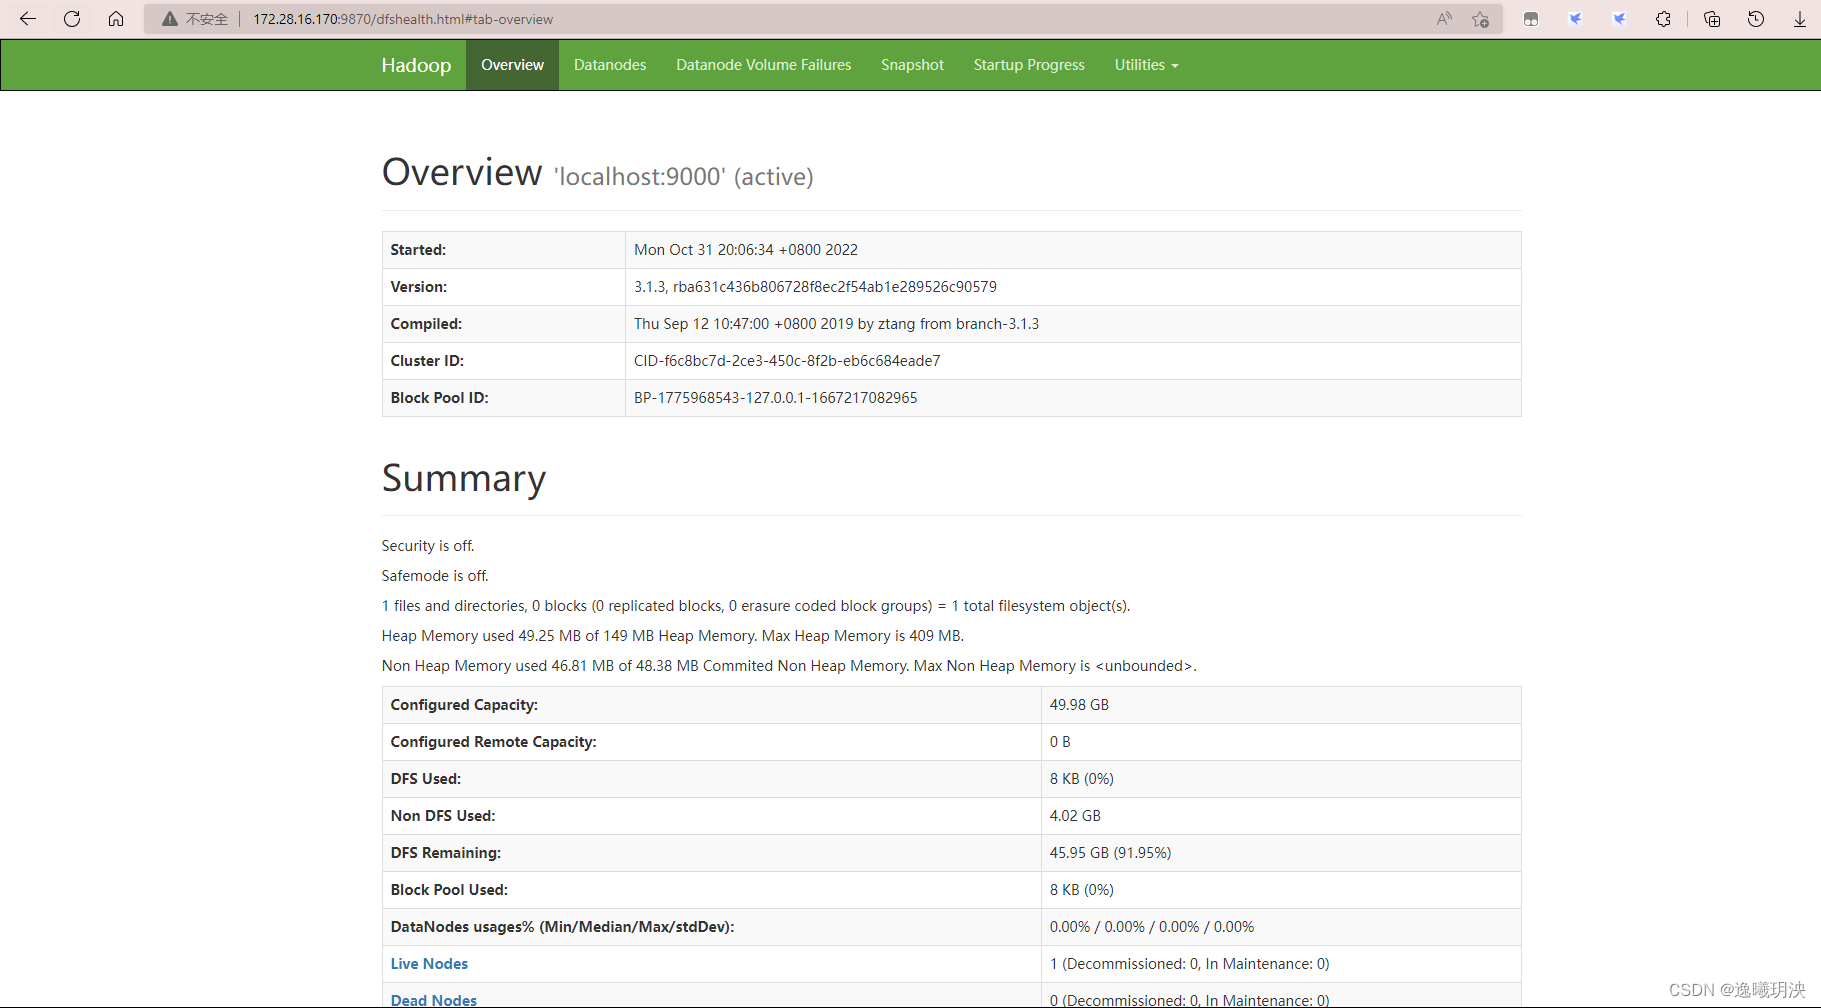Start Read Aloud for this page

(1444, 19)
